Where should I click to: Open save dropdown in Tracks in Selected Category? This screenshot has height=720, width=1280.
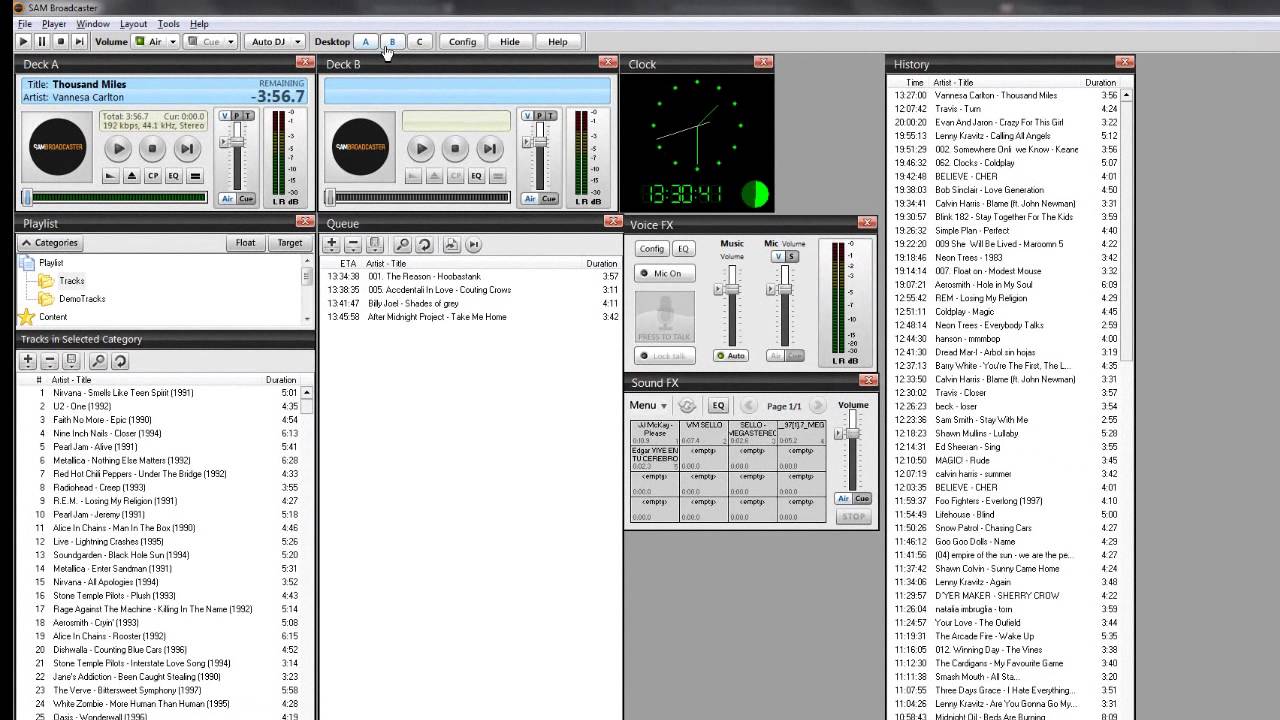[x=71, y=361]
